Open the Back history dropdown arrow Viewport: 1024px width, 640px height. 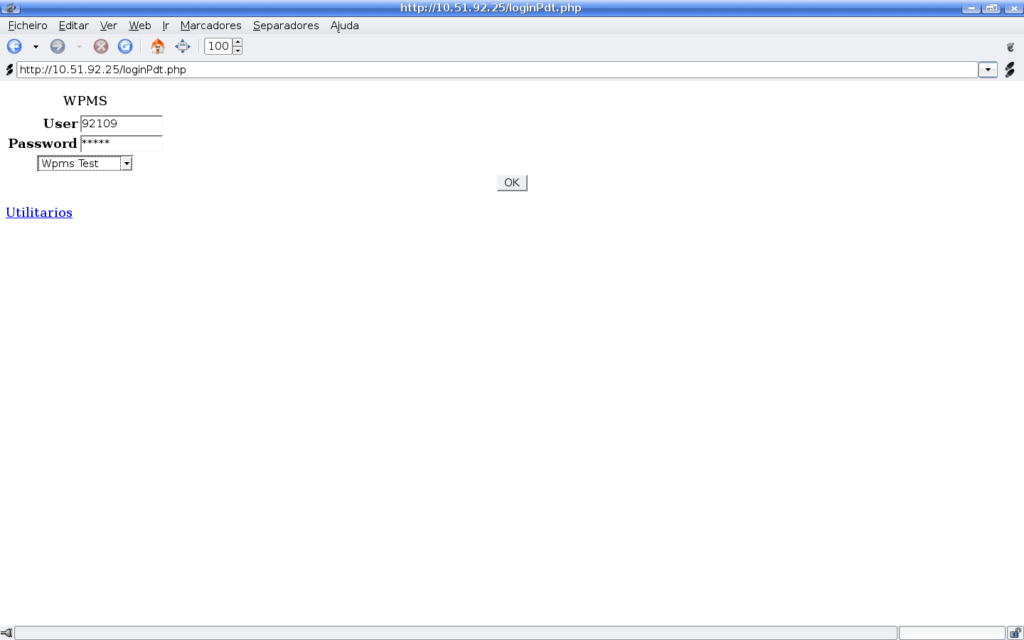click(35, 47)
